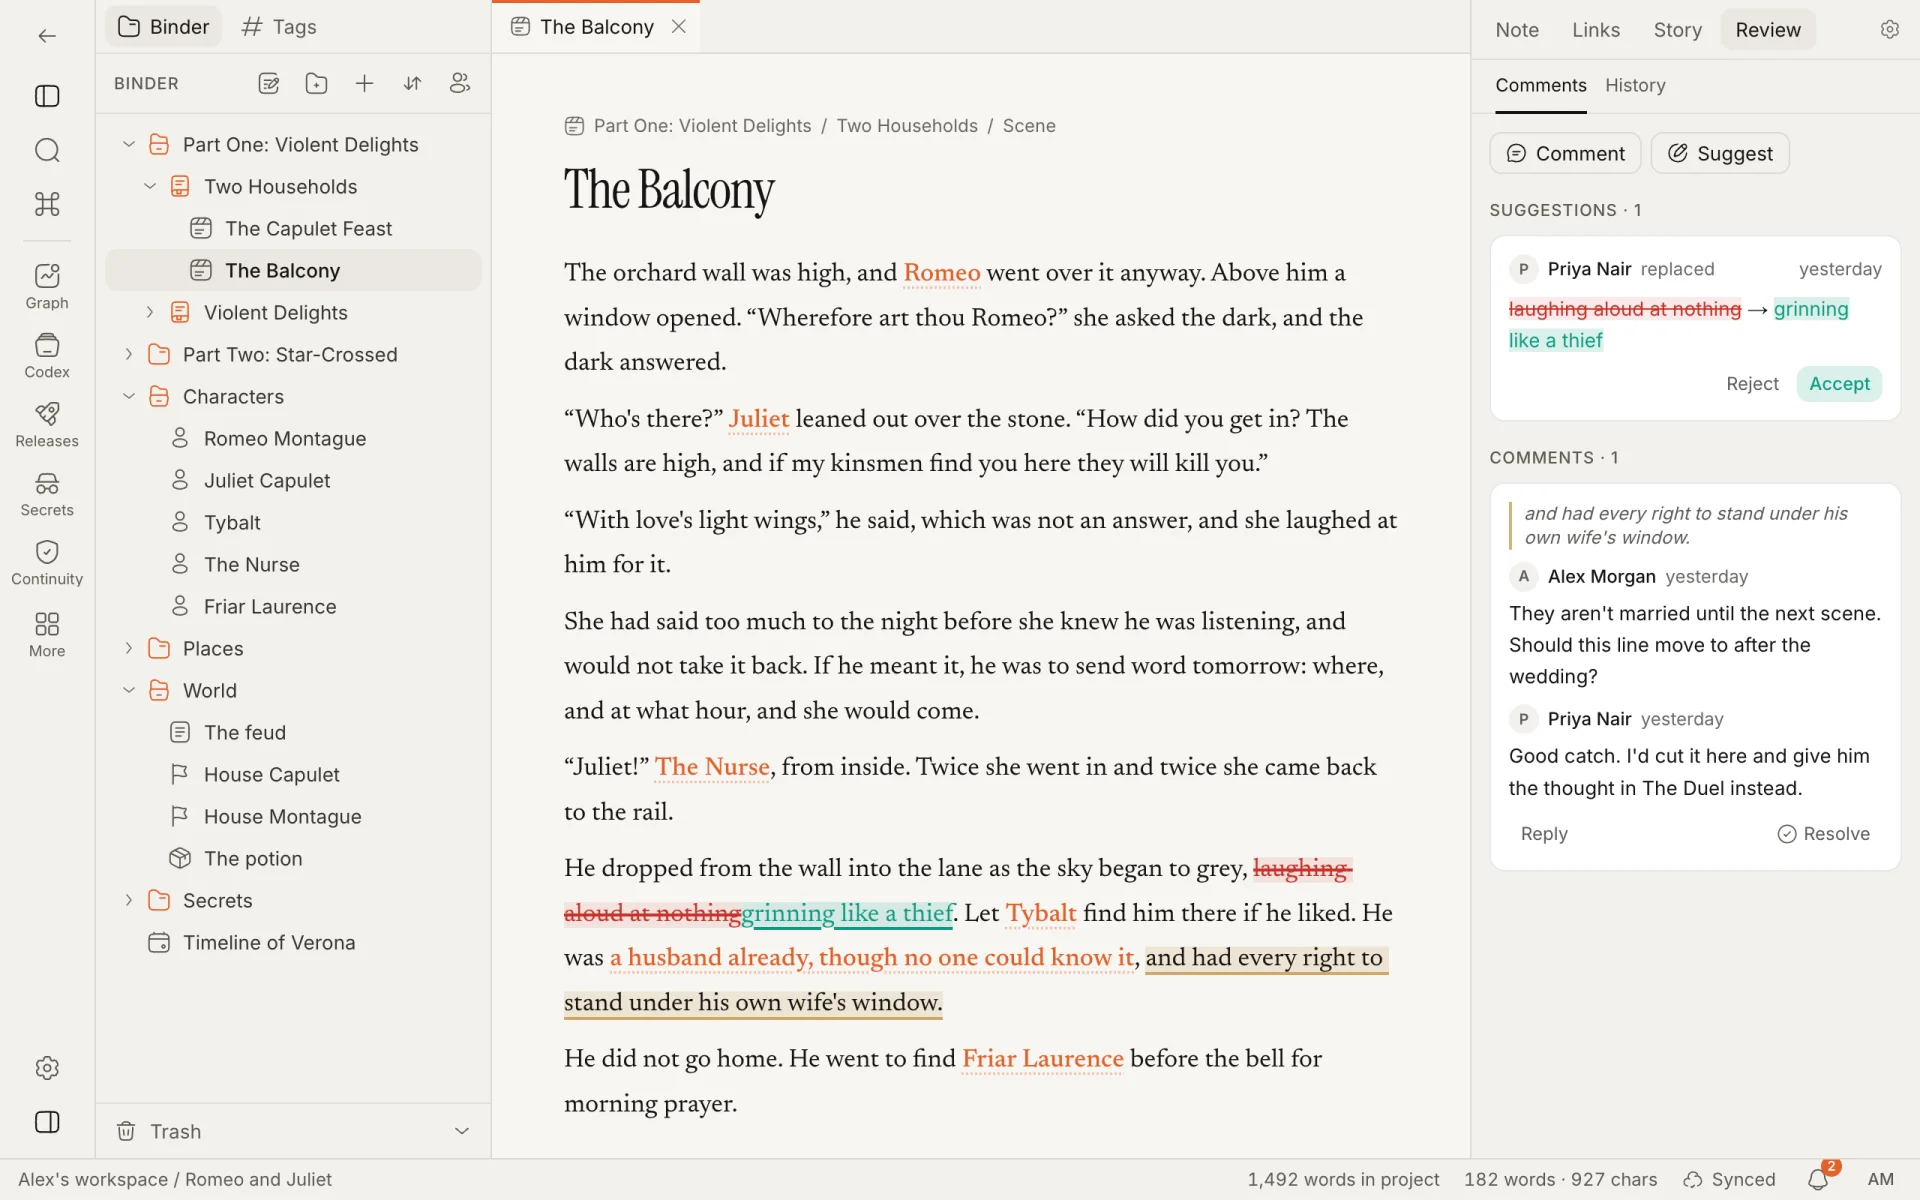Open the Continuity checker
This screenshot has height=1200, width=1920.
click(47, 563)
